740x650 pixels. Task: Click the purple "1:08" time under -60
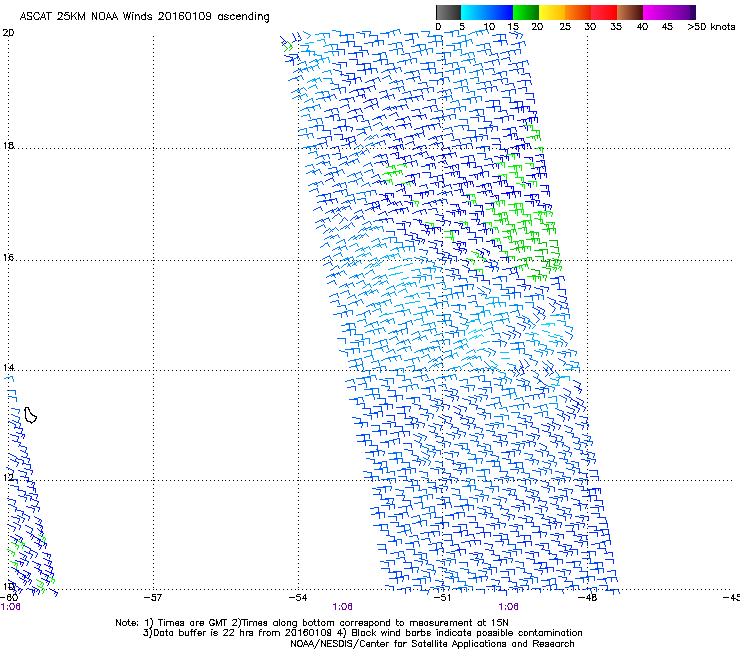(x=10, y=607)
